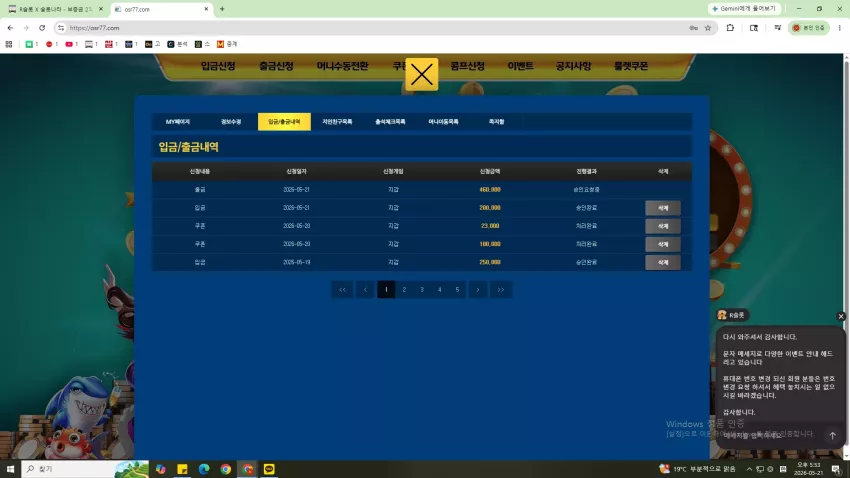Open Microsoft Edge from taskbar
Image resolution: width=850 pixels, height=478 pixels.
[204, 469]
